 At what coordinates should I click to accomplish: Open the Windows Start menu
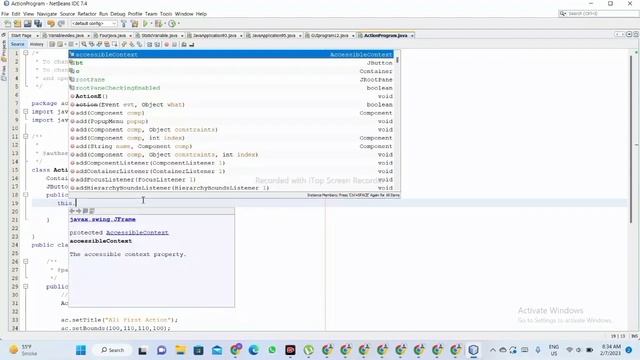click(x=81, y=350)
